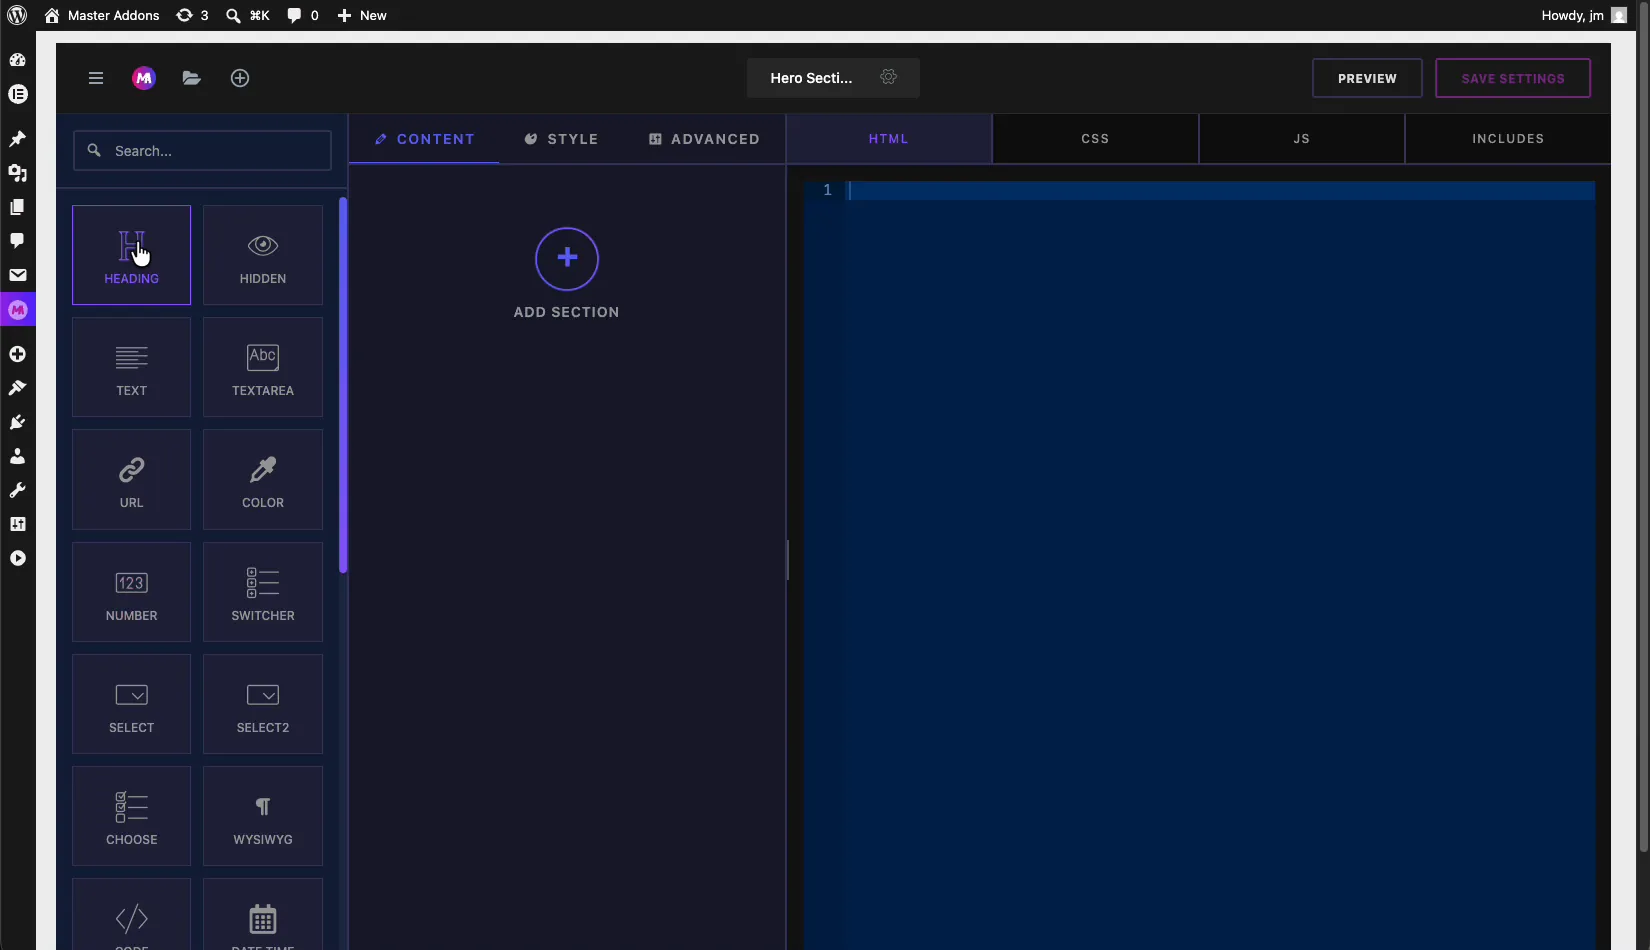The height and width of the screenshot is (950, 1650).
Task: Add the Hidden control
Action: click(263, 255)
